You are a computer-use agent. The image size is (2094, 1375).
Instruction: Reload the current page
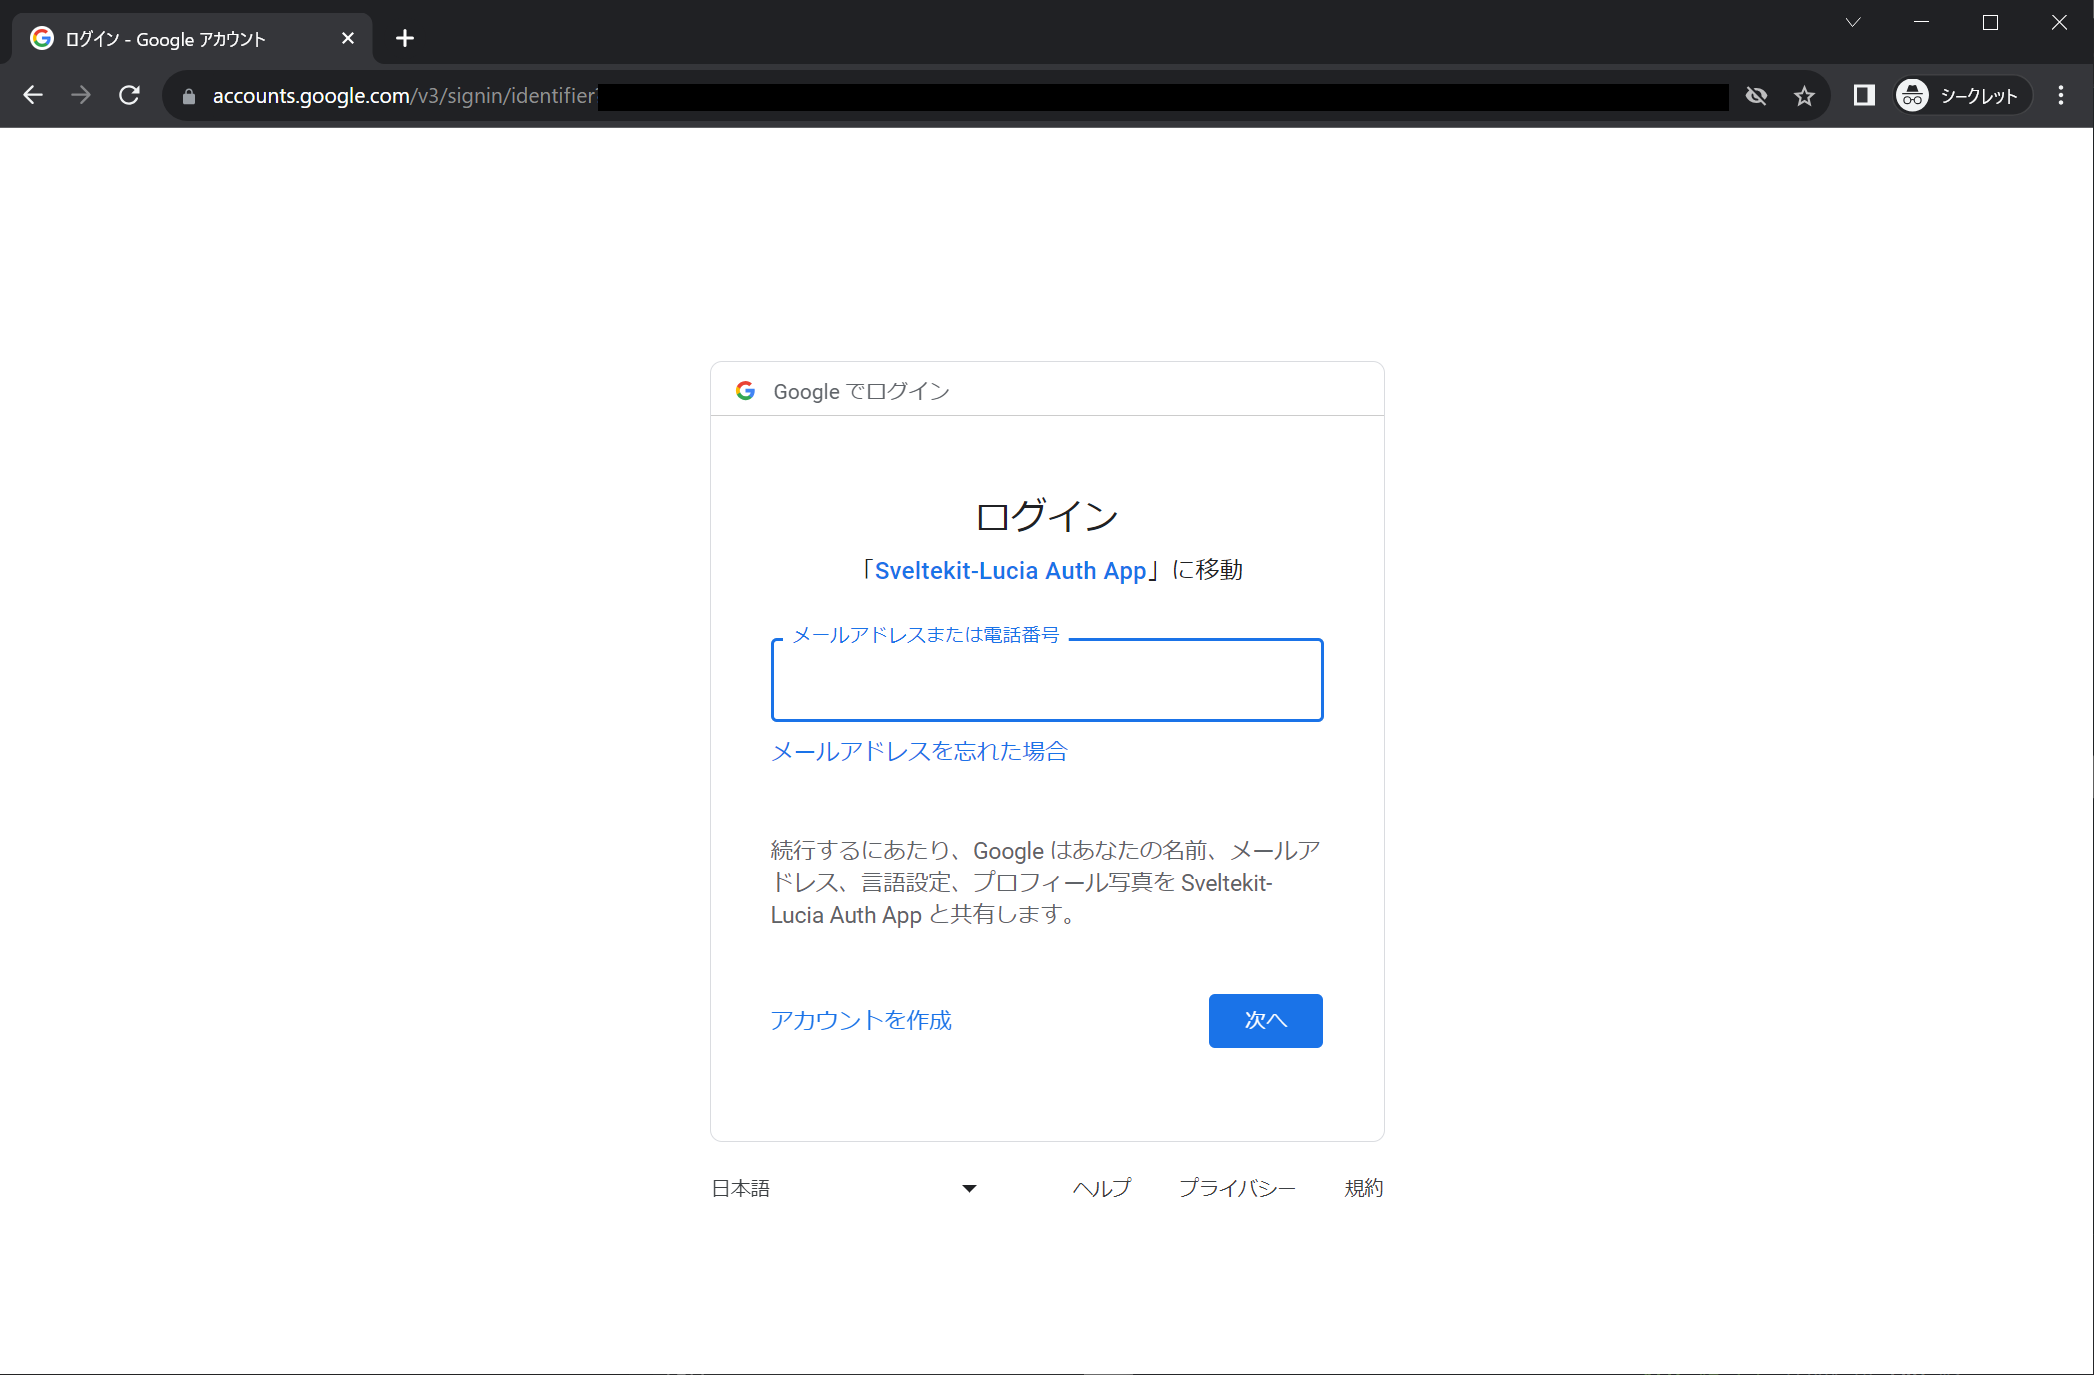(129, 95)
